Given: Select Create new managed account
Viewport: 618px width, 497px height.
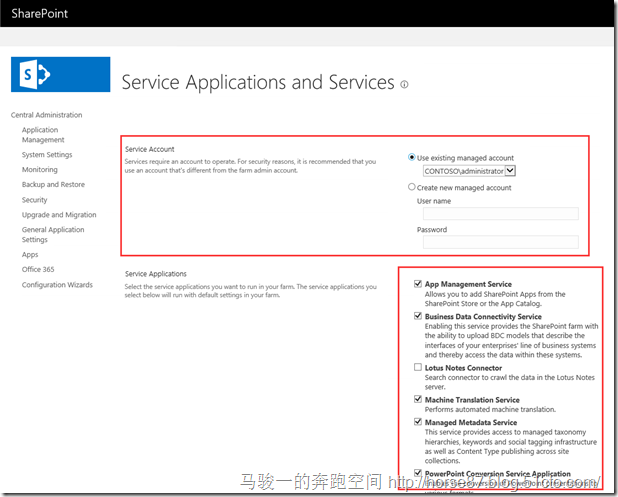Looking at the screenshot, I should [411, 187].
